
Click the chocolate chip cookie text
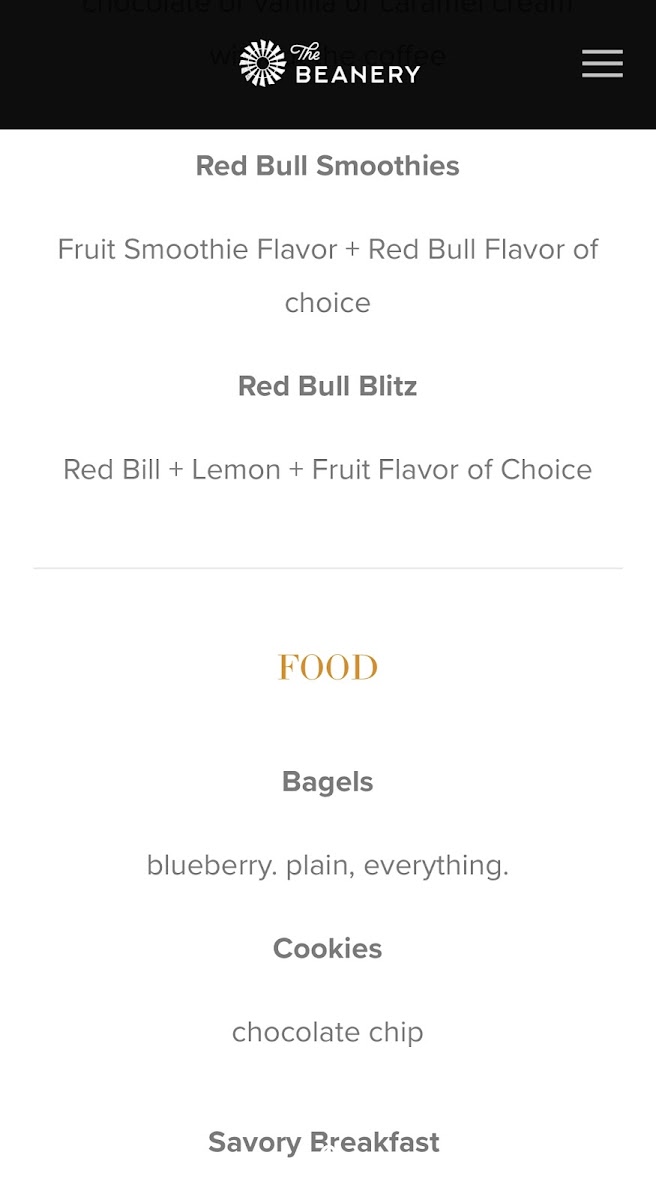[x=328, y=1032]
